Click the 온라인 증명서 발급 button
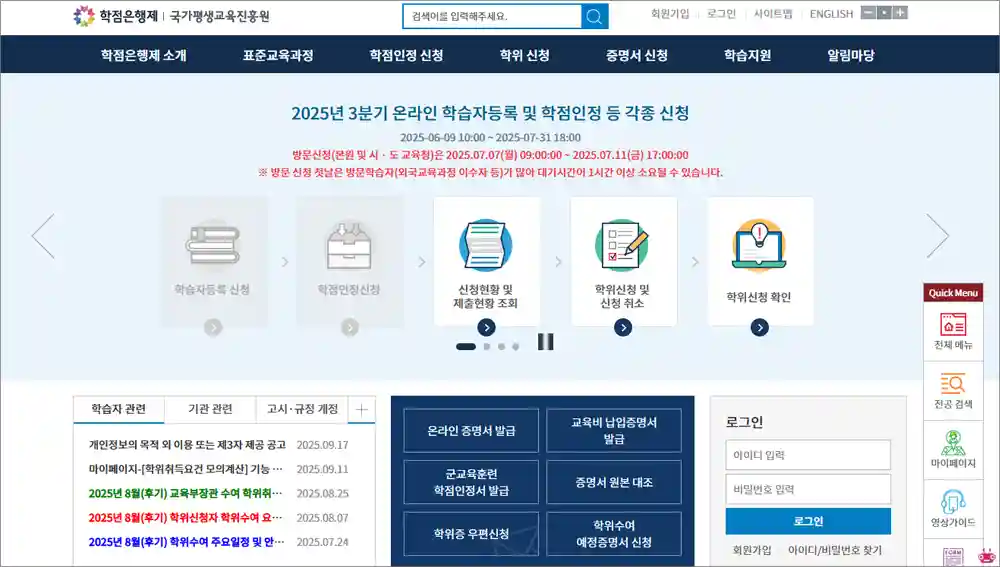1000x567 pixels. (471, 431)
